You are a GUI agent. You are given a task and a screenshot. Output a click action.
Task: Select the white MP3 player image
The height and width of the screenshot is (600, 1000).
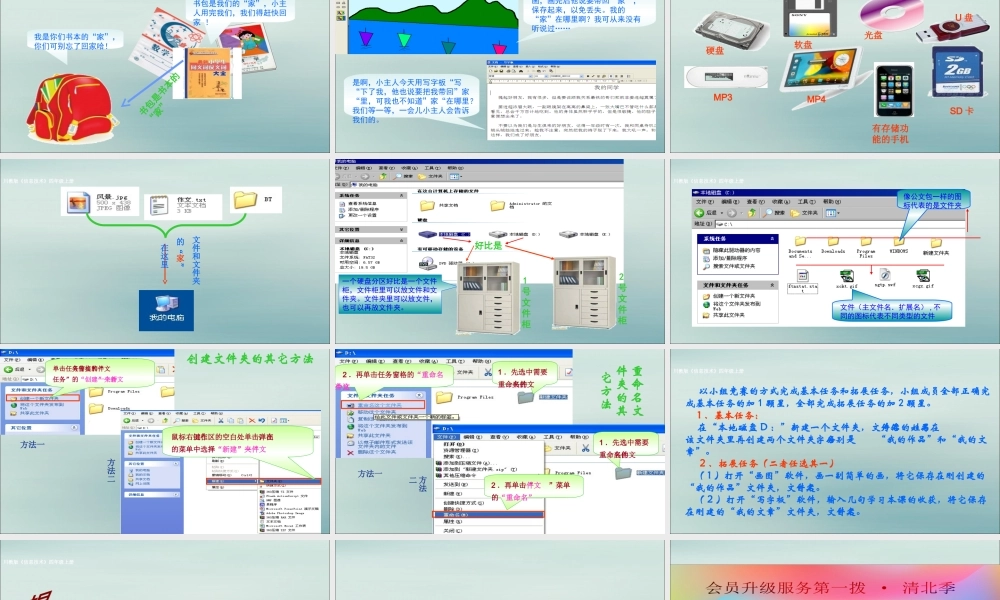pyautogui.click(x=724, y=77)
